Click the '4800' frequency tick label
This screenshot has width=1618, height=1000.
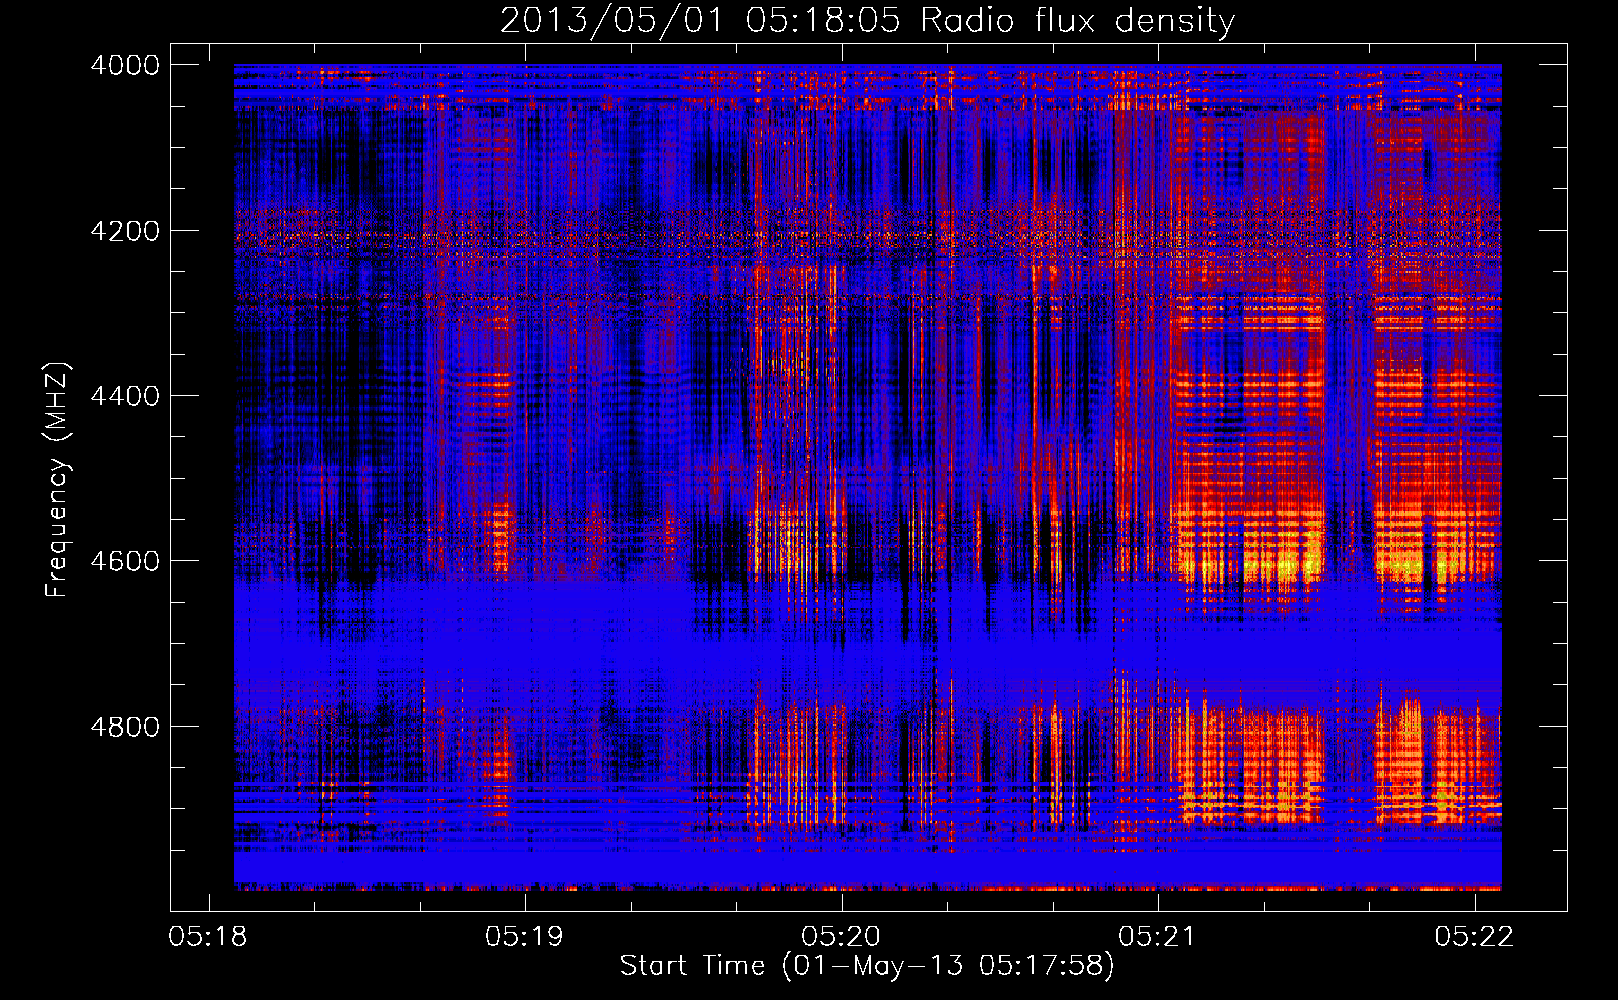point(125,727)
